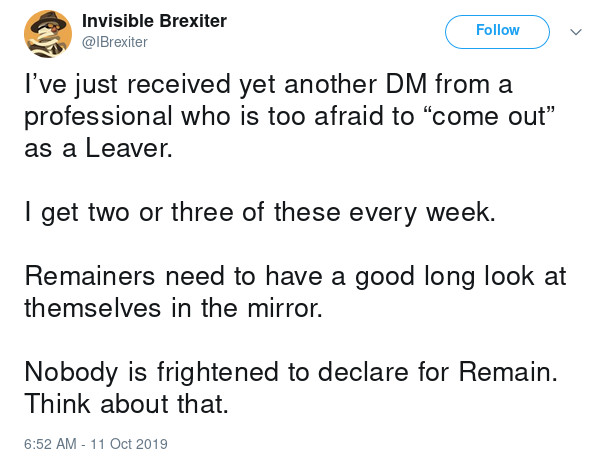Click the sentence Nobody is frightened to declare
This screenshot has height=465, width=603.
click(x=291, y=372)
